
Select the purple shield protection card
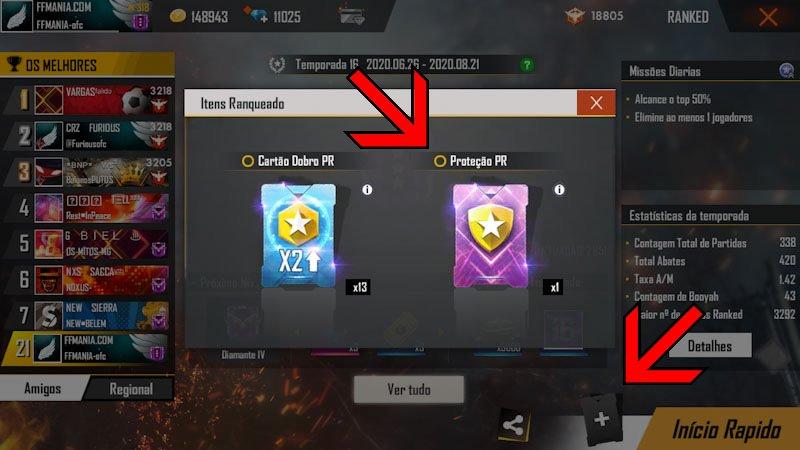(490, 236)
